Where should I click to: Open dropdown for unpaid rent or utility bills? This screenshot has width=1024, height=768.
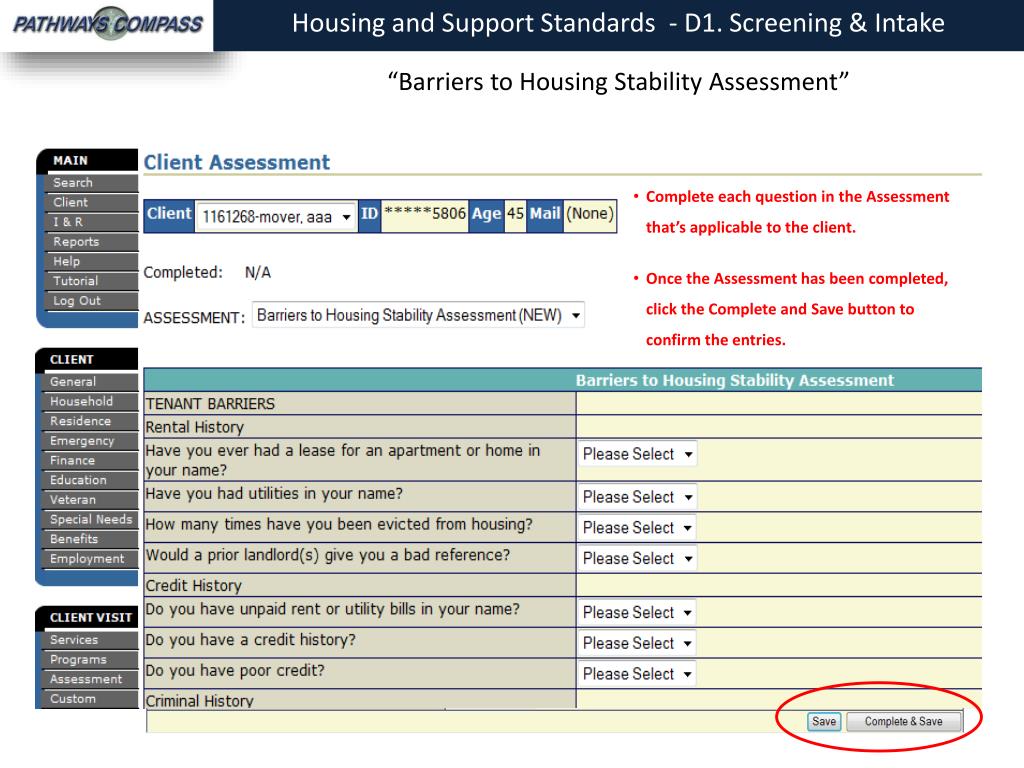(x=637, y=613)
